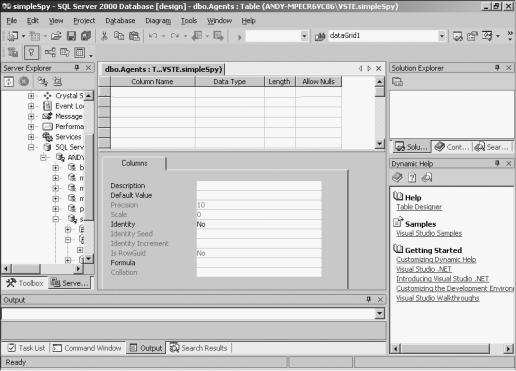The height and width of the screenshot is (371, 516).
Task: Click the Redo toolbar icon
Action: pyautogui.click(x=175, y=36)
